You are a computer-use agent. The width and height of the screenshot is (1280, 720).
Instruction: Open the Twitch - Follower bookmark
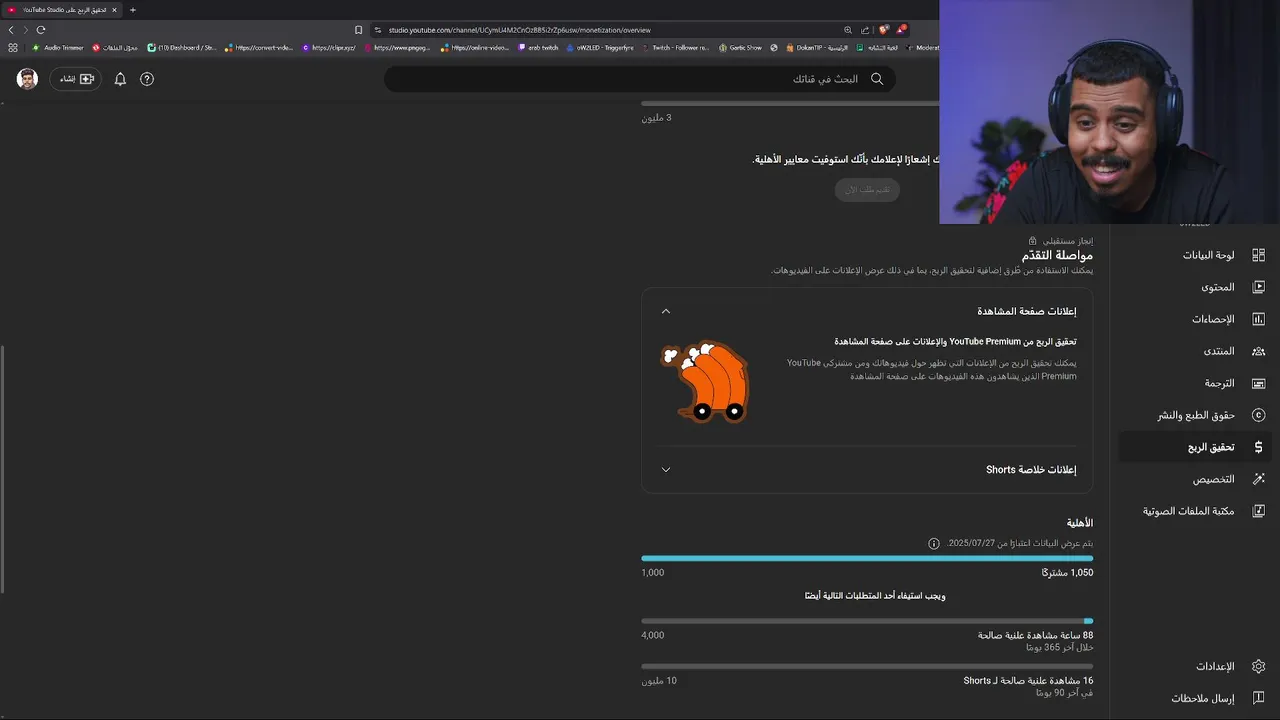point(675,47)
